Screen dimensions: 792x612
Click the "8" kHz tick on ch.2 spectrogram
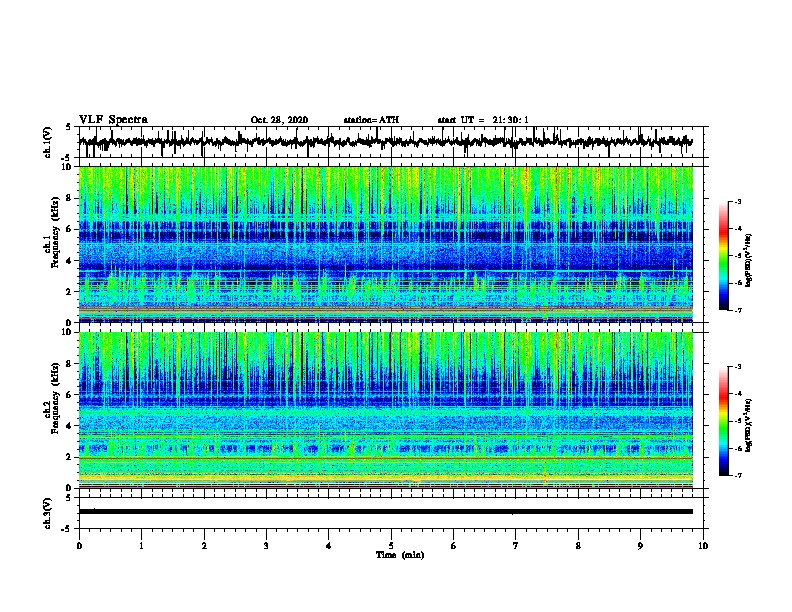69,364
